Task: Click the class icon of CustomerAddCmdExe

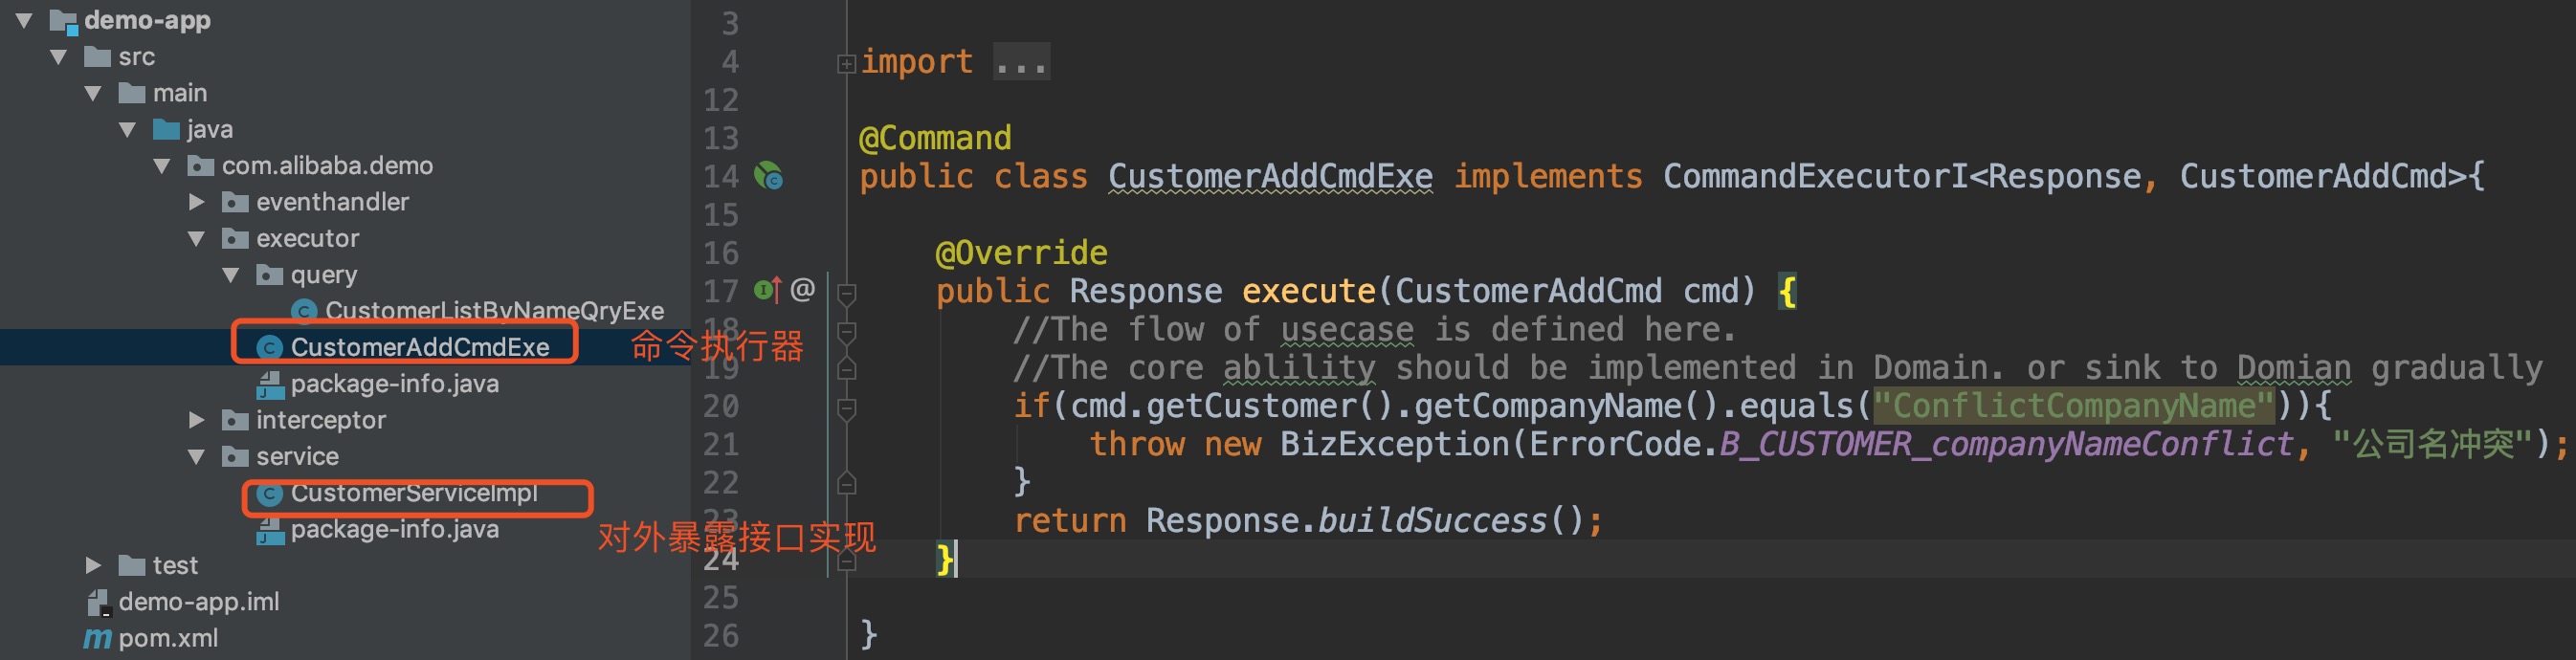Action: [x=269, y=348]
